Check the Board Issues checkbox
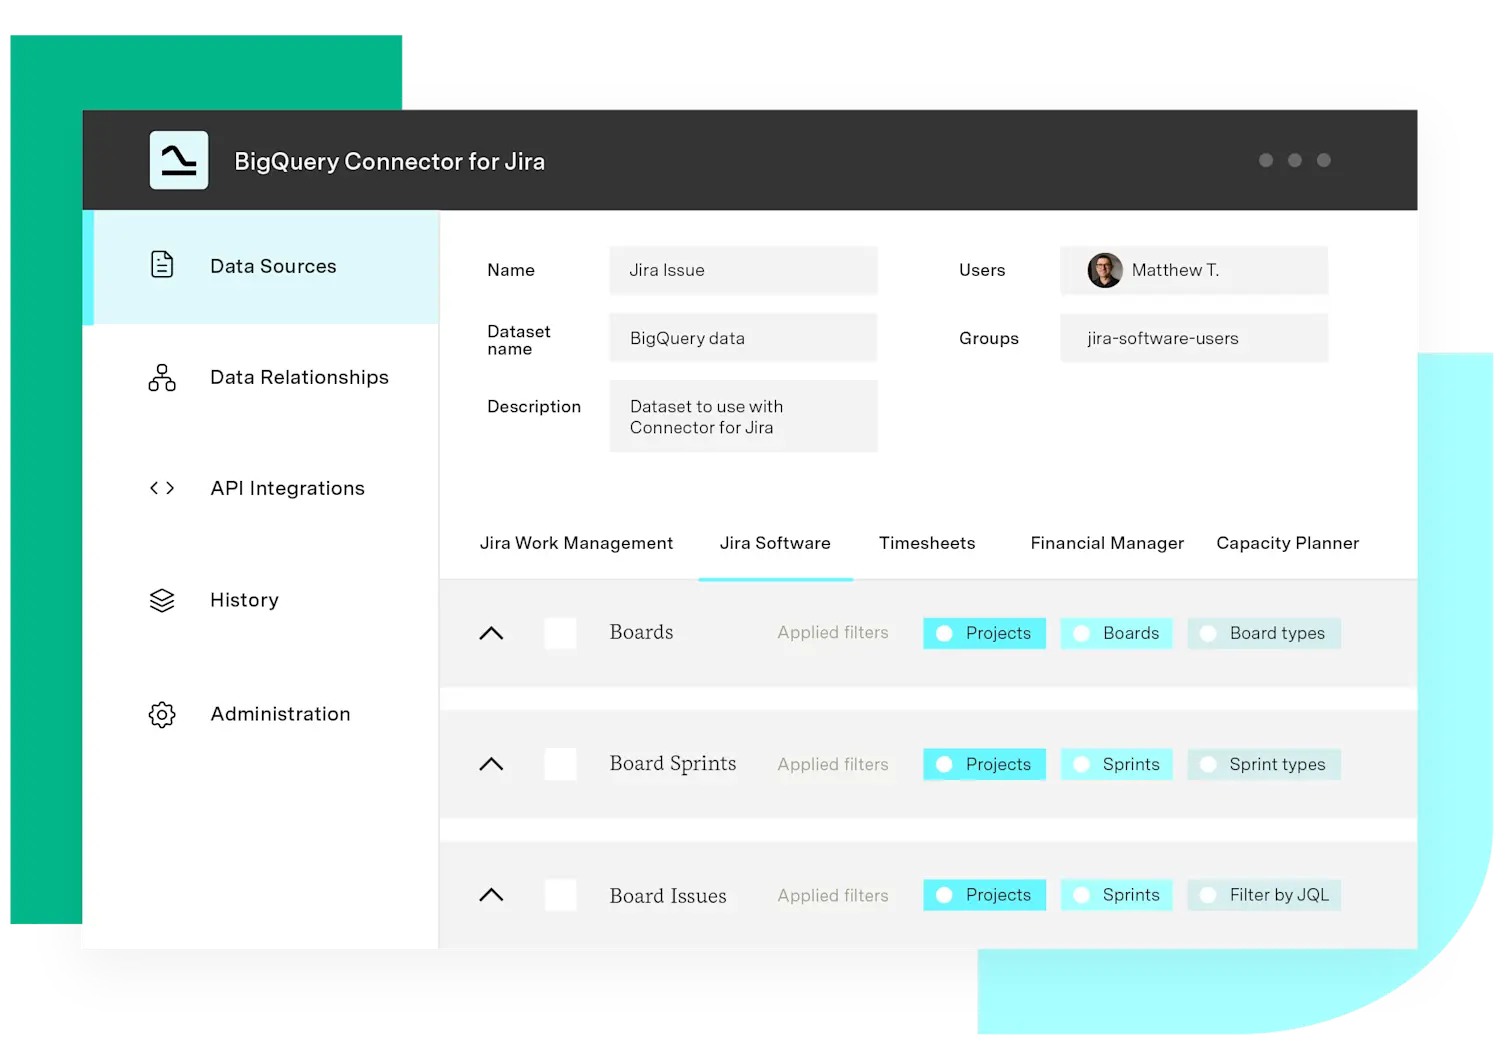The image size is (1500, 1059). tap(560, 895)
